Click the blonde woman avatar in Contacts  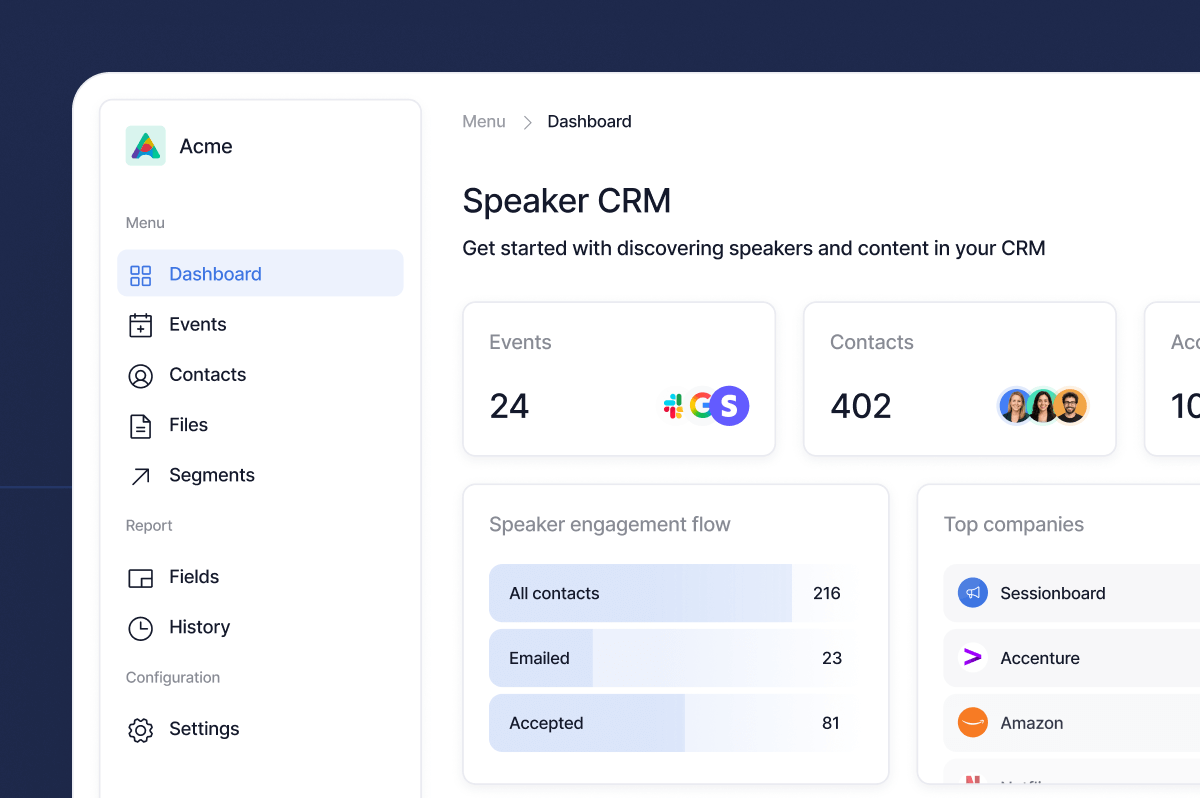click(x=1015, y=406)
